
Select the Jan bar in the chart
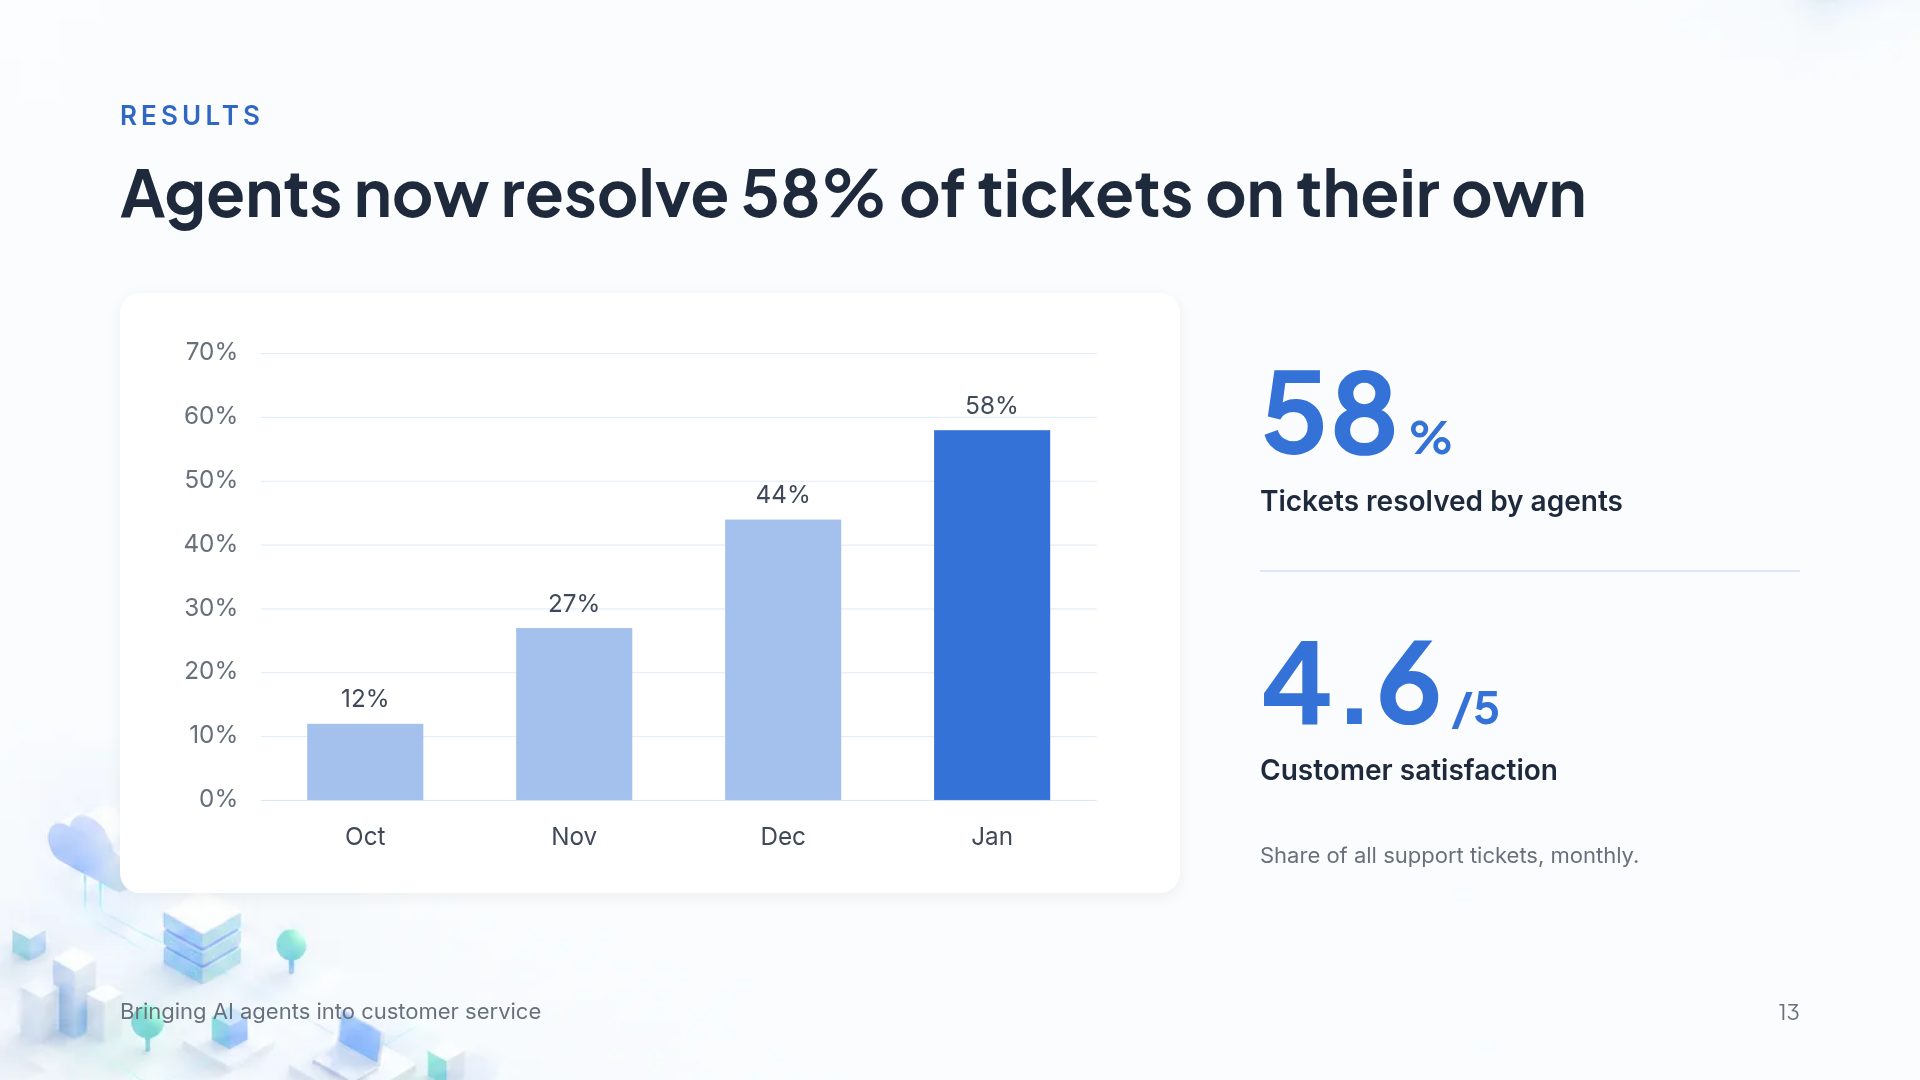tap(992, 615)
